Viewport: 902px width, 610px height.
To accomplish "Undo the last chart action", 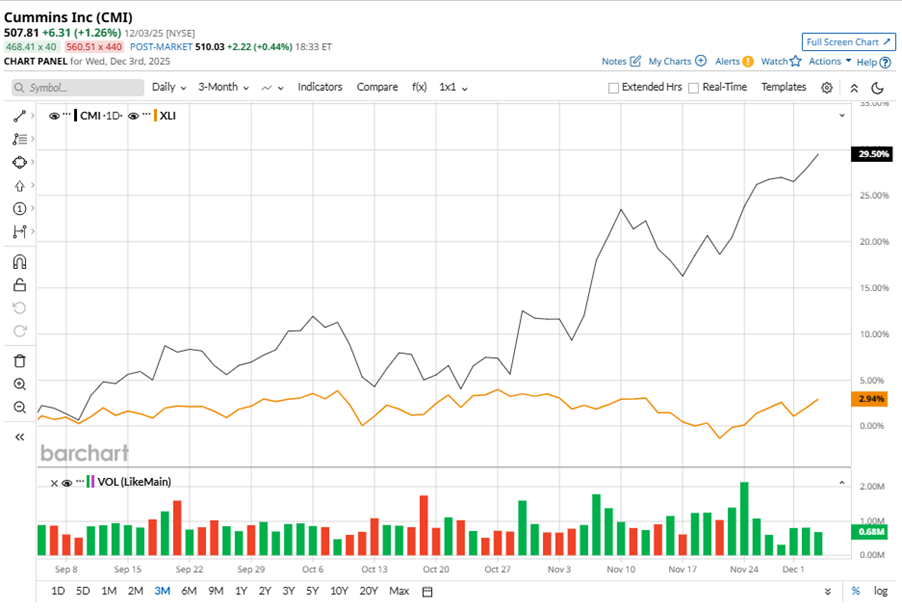I will 20,308.
